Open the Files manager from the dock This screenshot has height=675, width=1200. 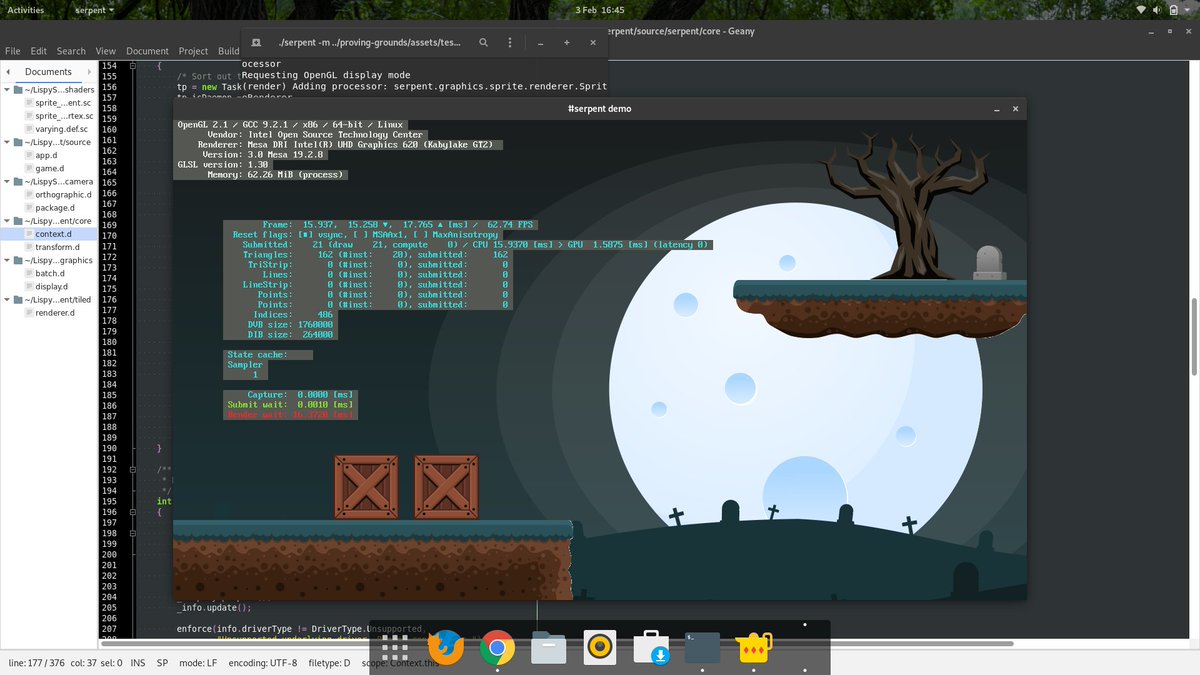548,648
